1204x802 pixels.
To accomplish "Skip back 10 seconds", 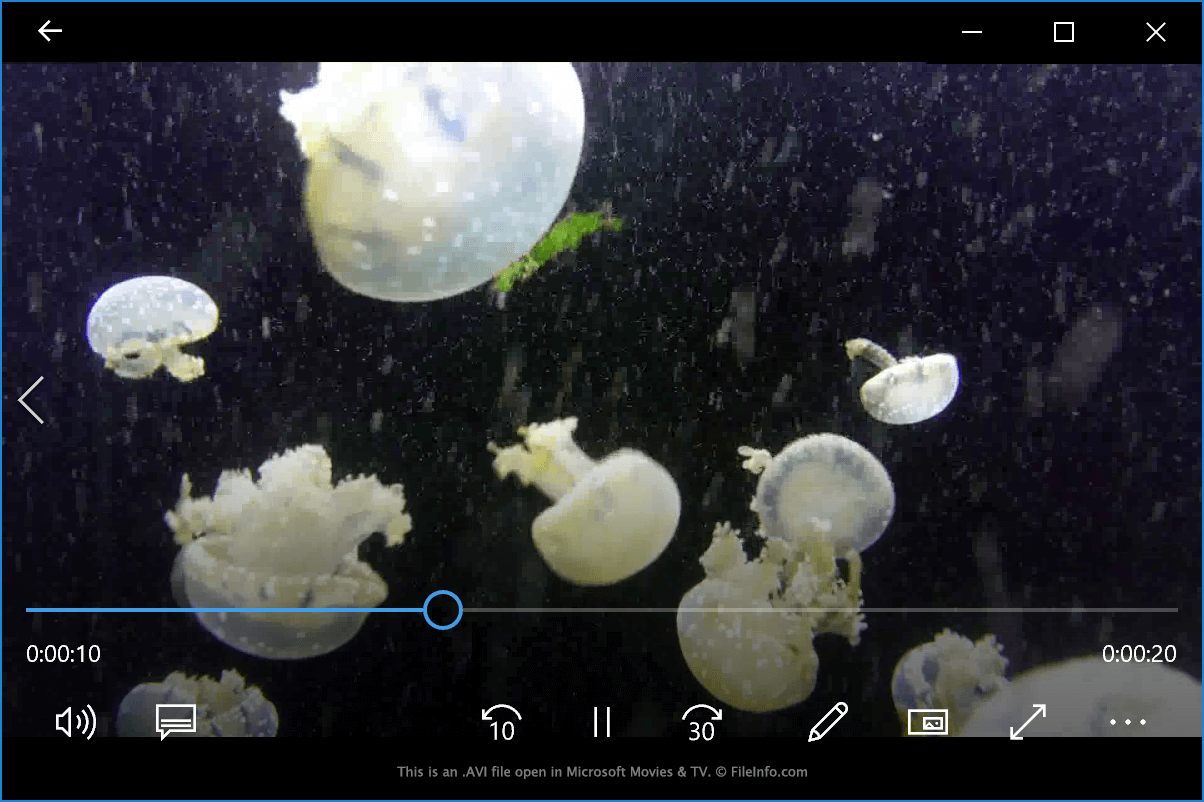I will tap(502, 722).
